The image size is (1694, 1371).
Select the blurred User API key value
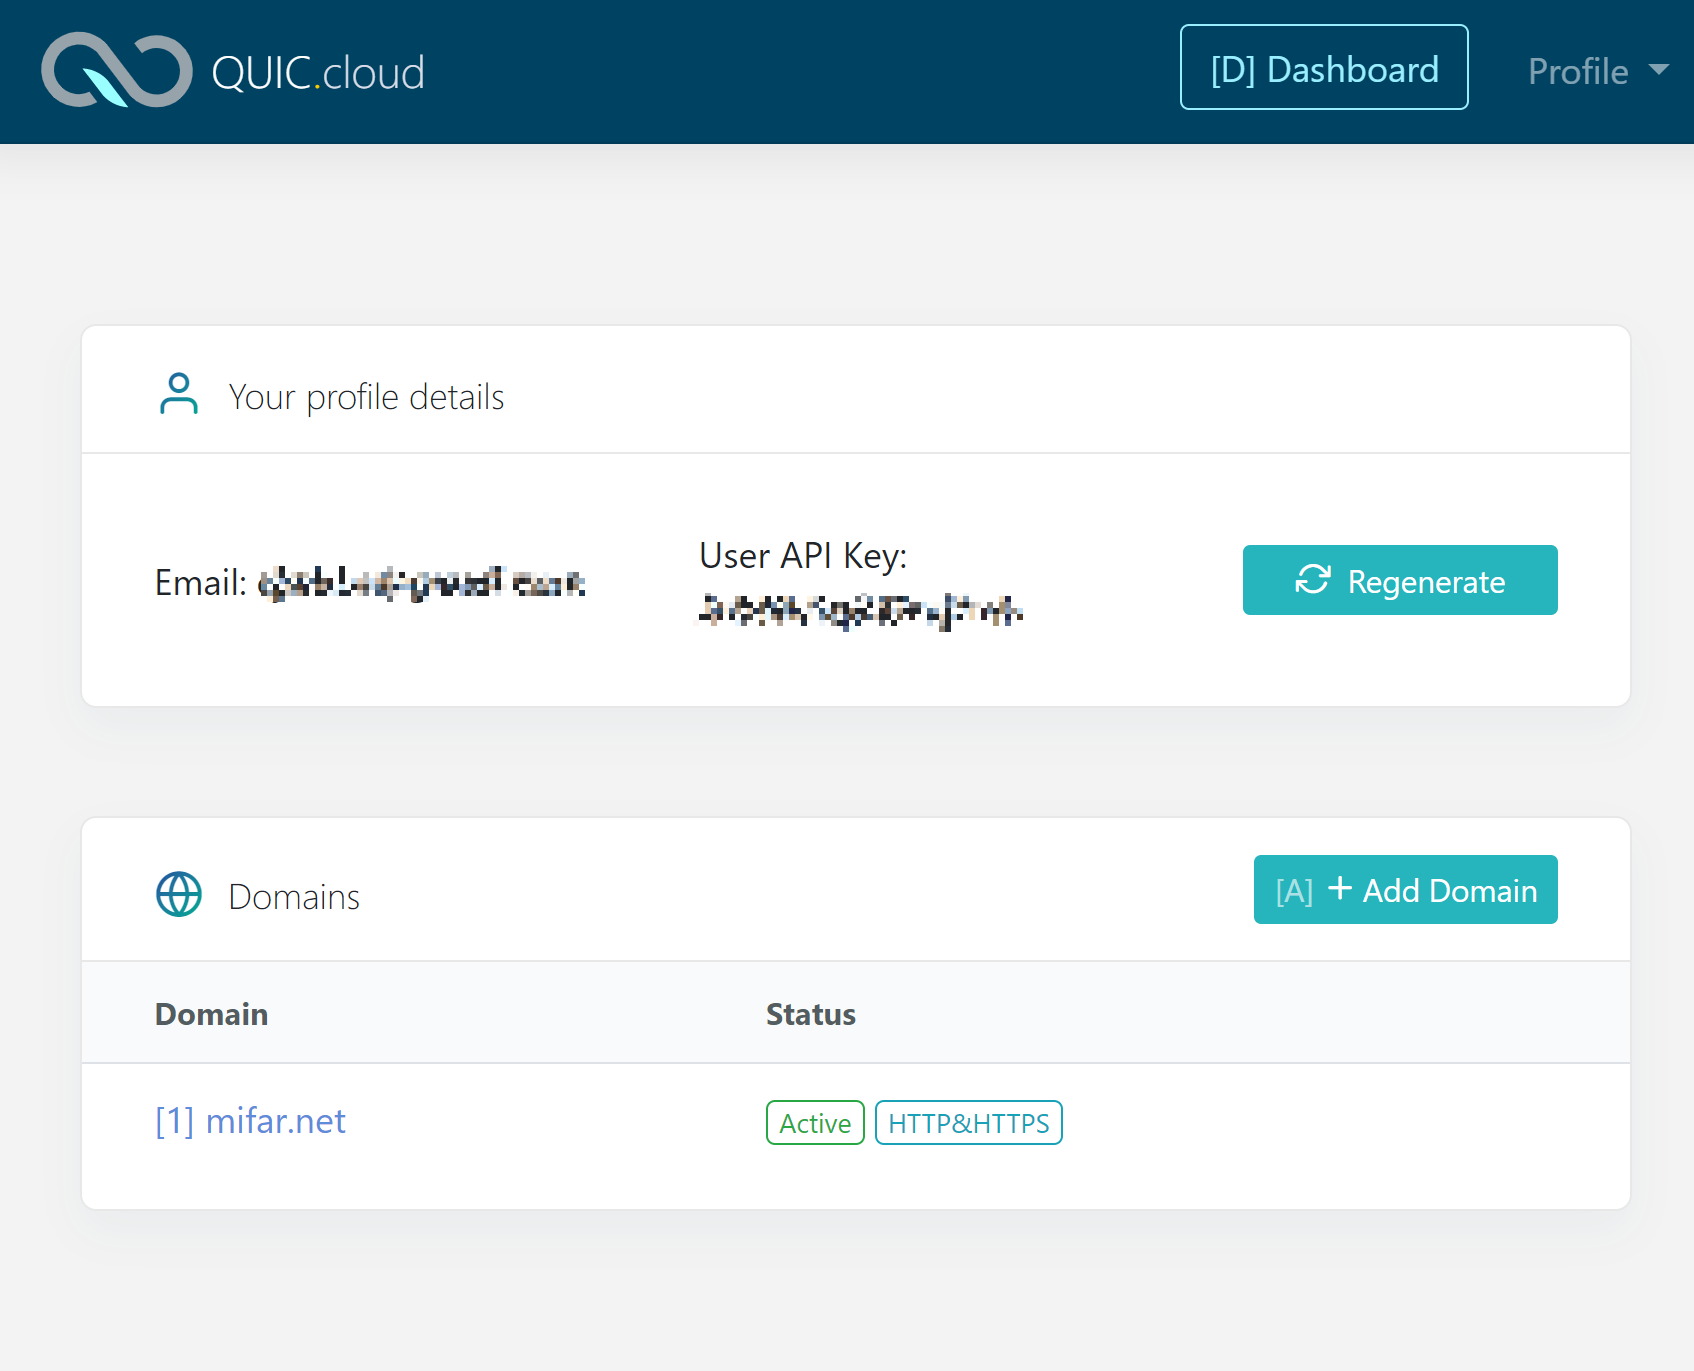coord(860,609)
